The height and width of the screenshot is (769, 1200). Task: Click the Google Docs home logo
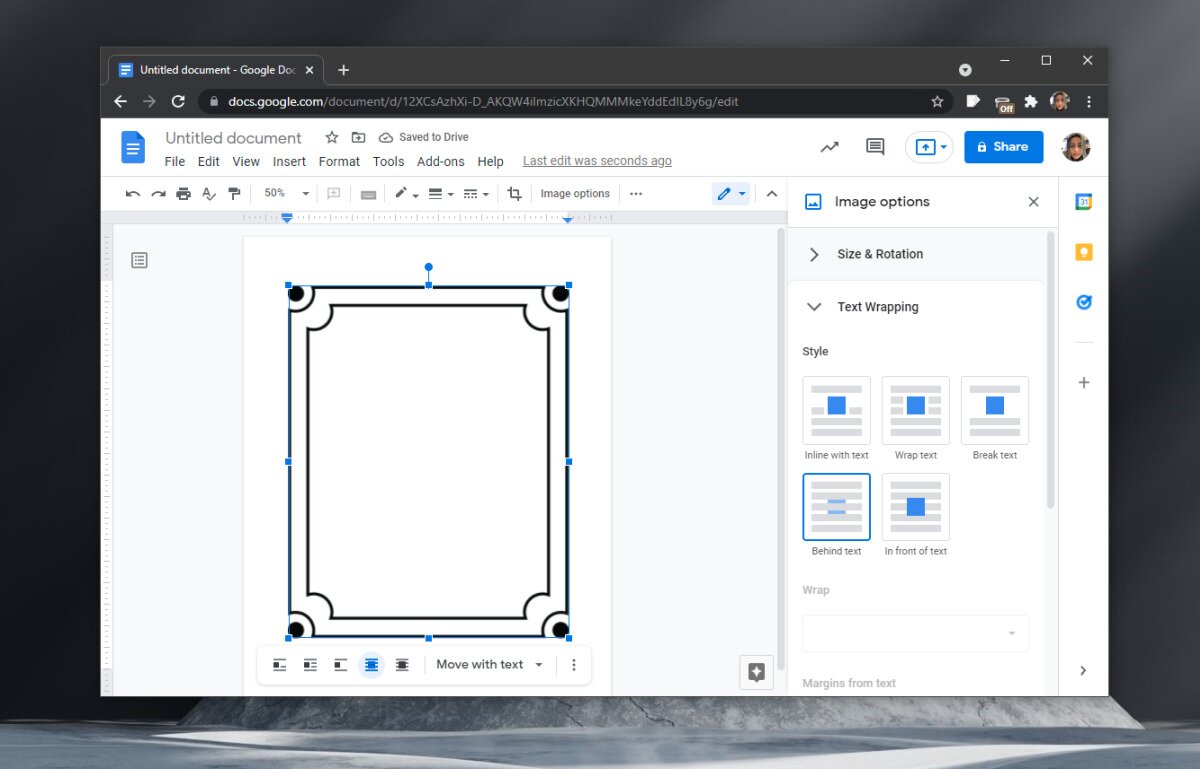click(133, 147)
